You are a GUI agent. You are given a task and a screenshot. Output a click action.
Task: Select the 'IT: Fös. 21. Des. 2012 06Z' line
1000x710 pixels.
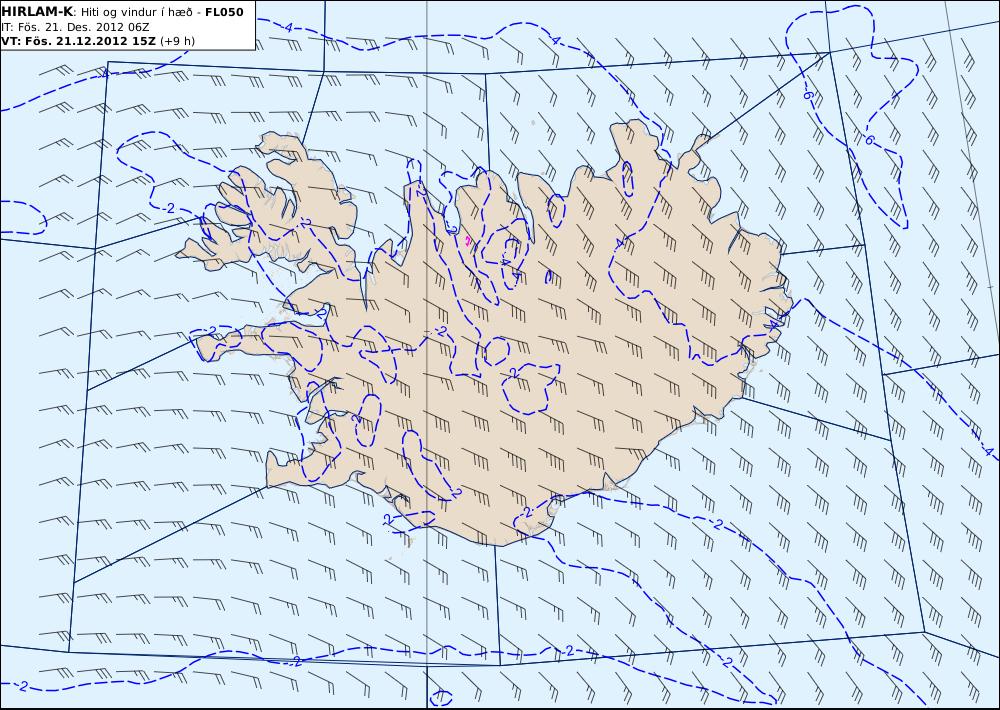point(75,27)
